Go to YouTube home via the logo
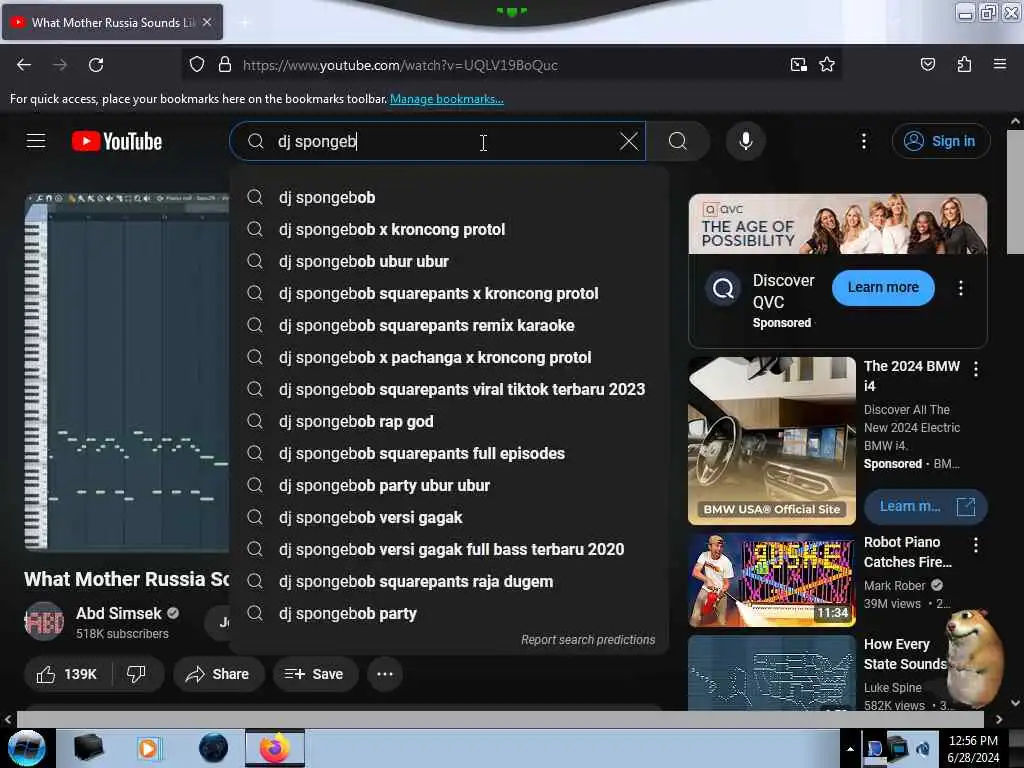This screenshot has width=1024, height=768. click(x=117, y=141)
